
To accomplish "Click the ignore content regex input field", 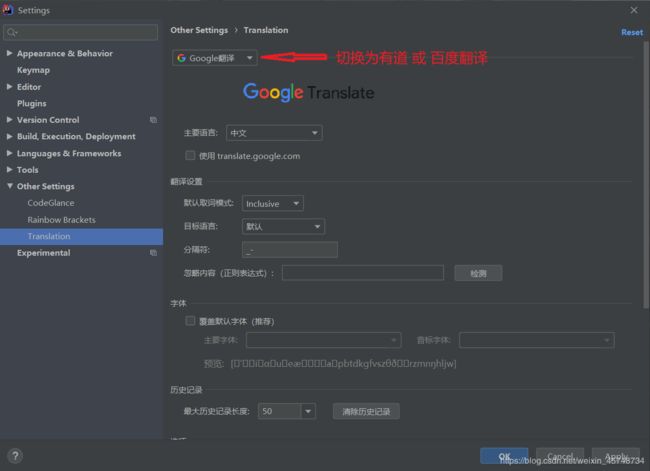I will tap(363, 273).
